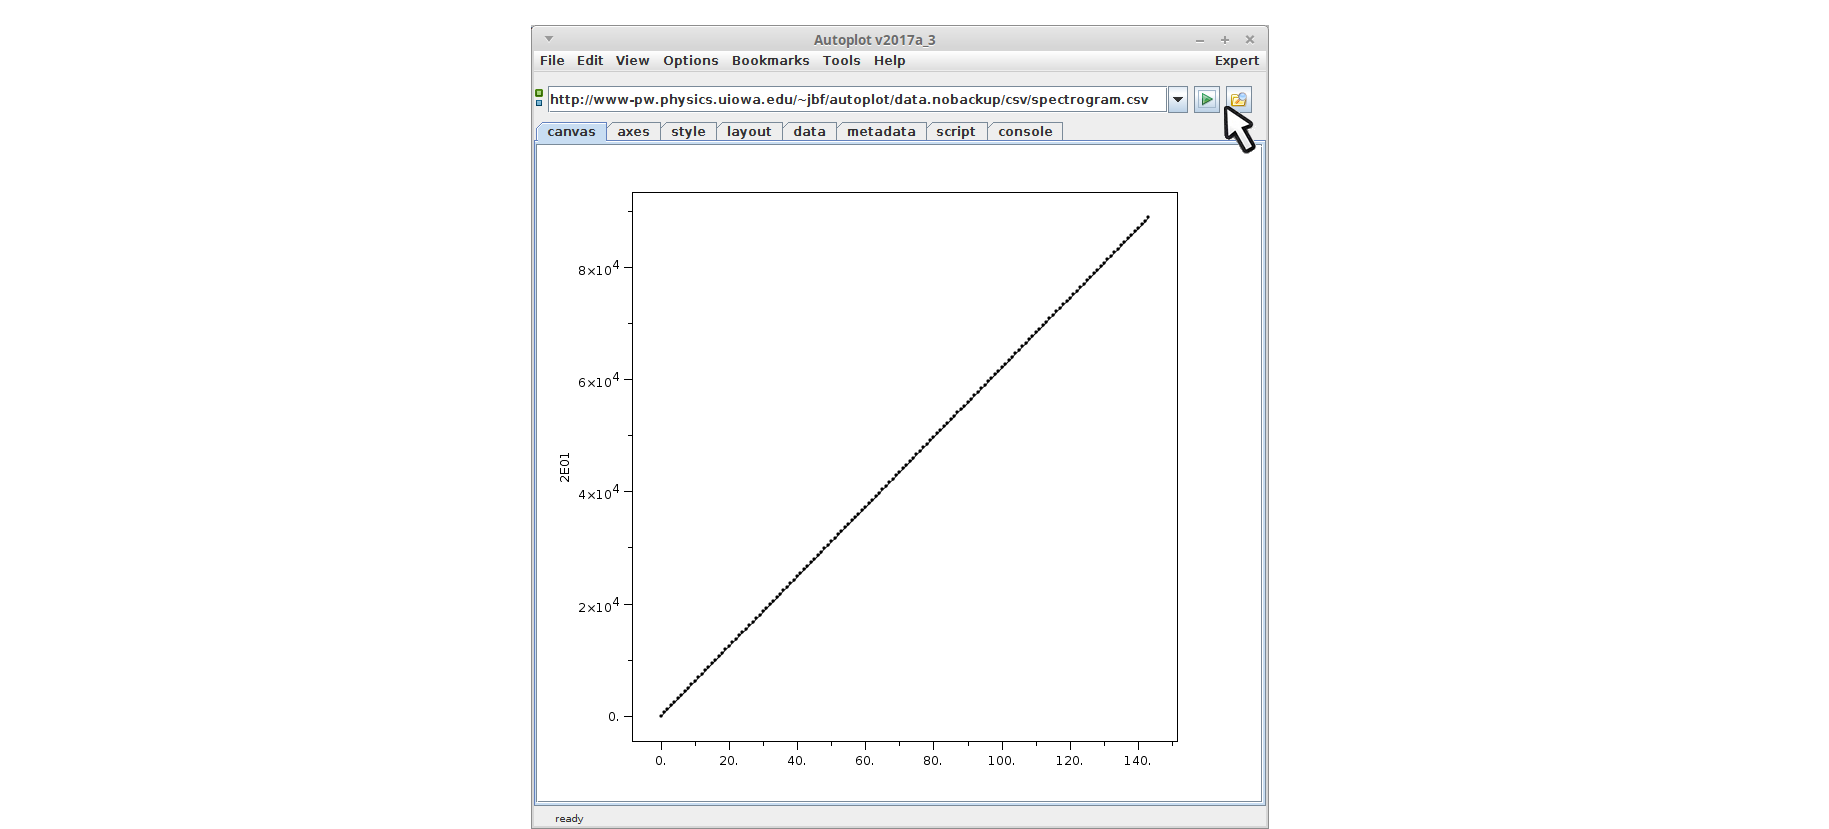Switch to the axes tab
Viewport: 1829px width, 829px height.
coord(633,131)
